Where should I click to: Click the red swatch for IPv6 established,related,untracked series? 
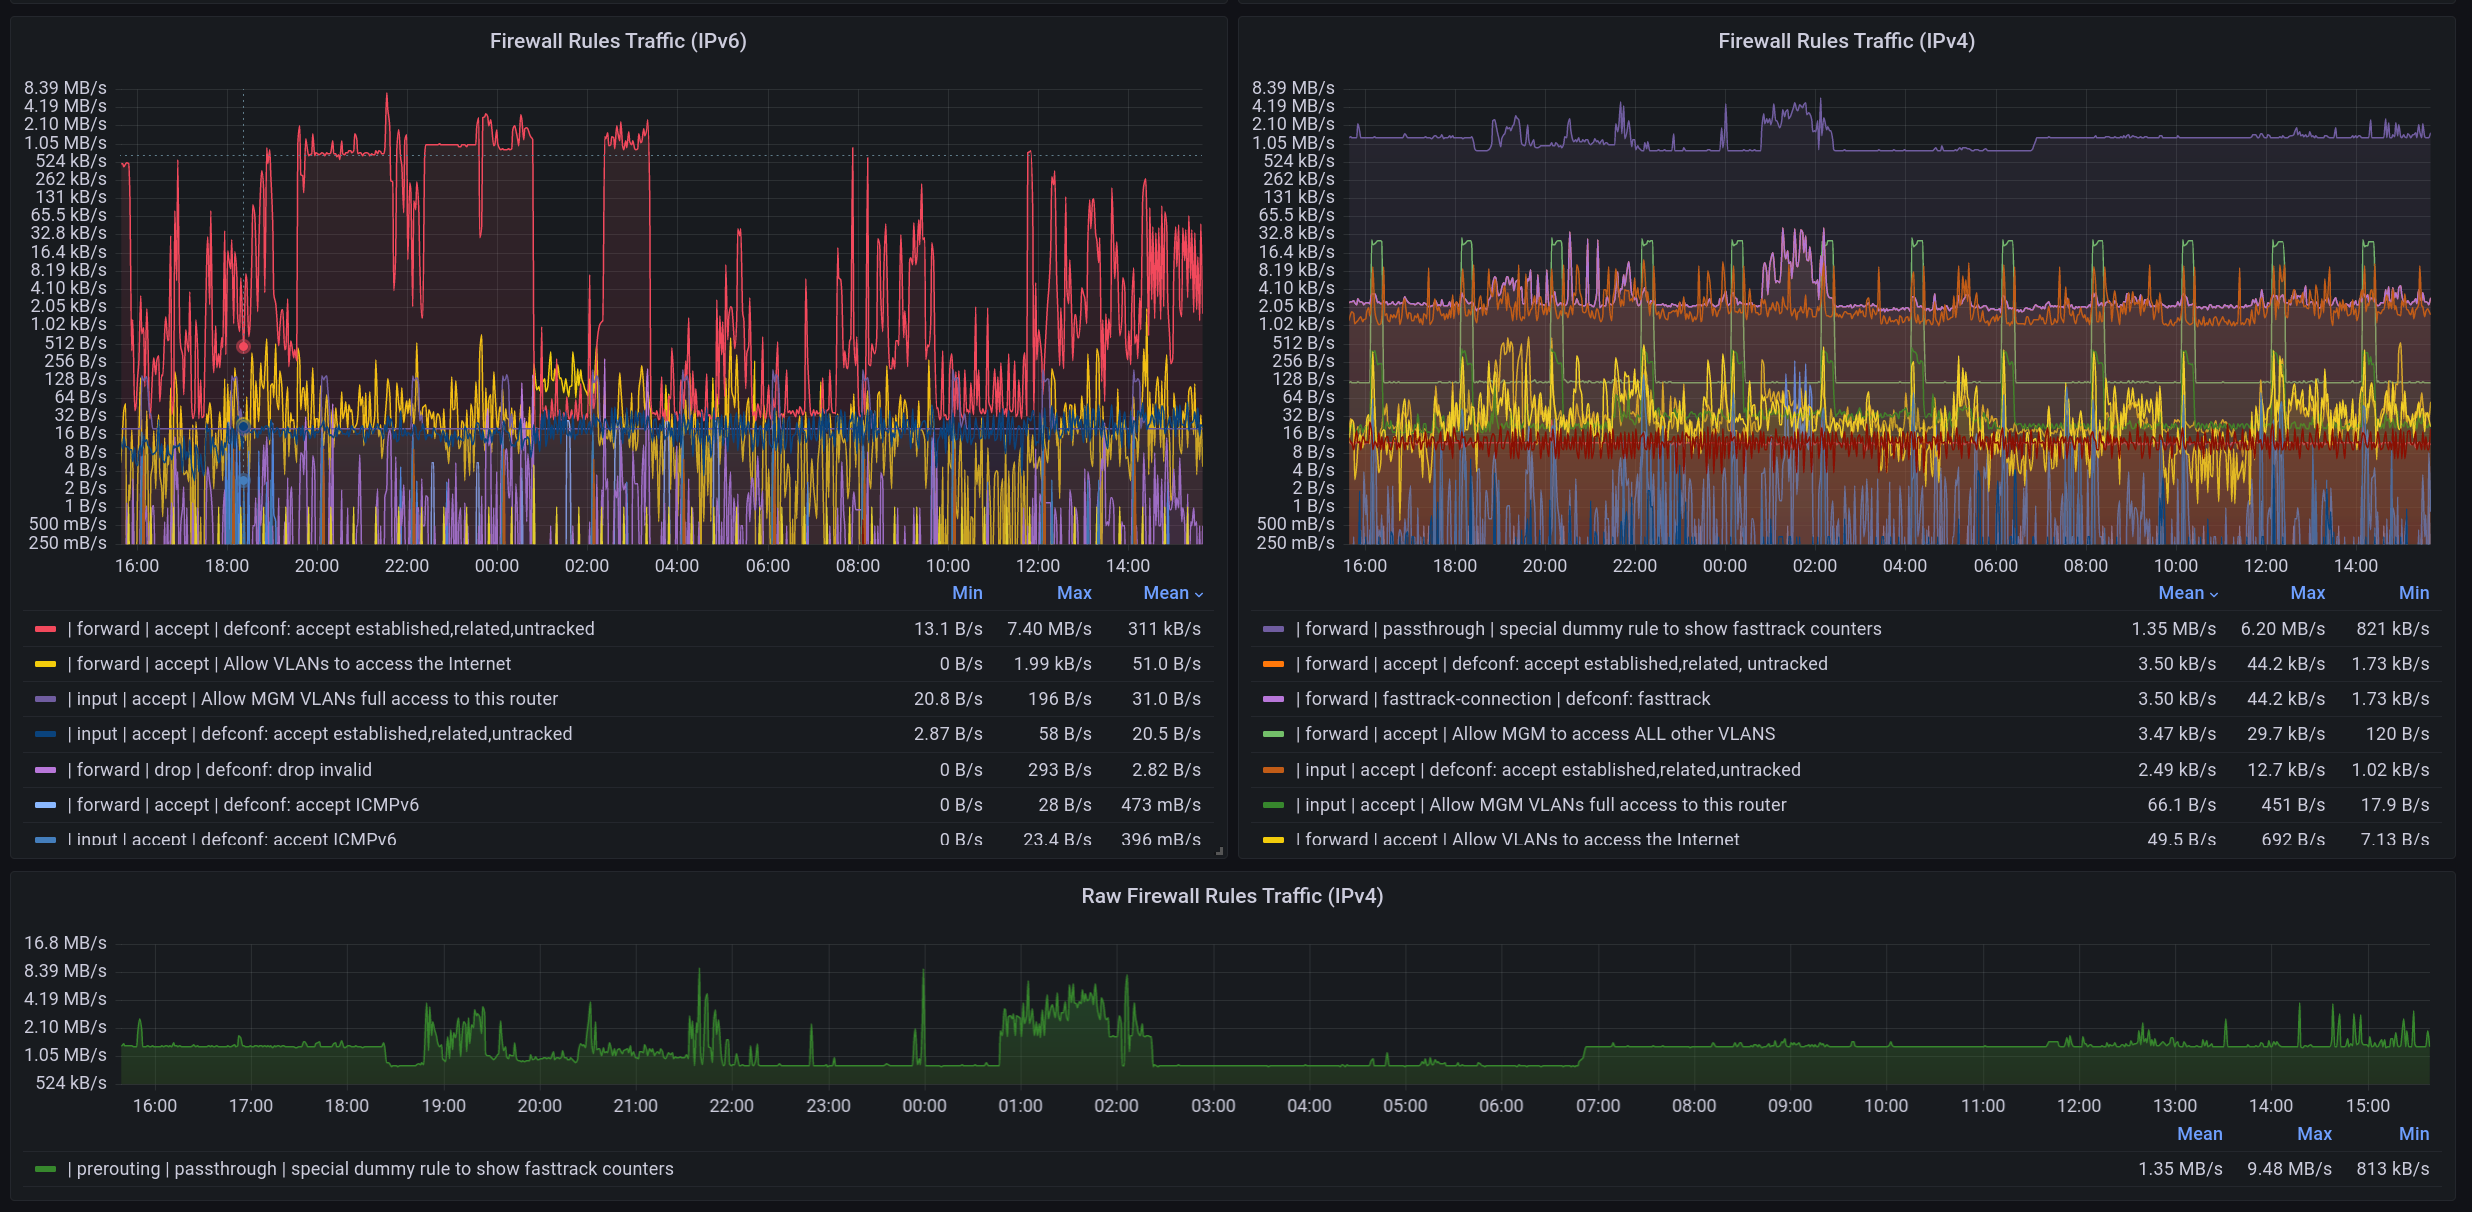click(45, 629)
